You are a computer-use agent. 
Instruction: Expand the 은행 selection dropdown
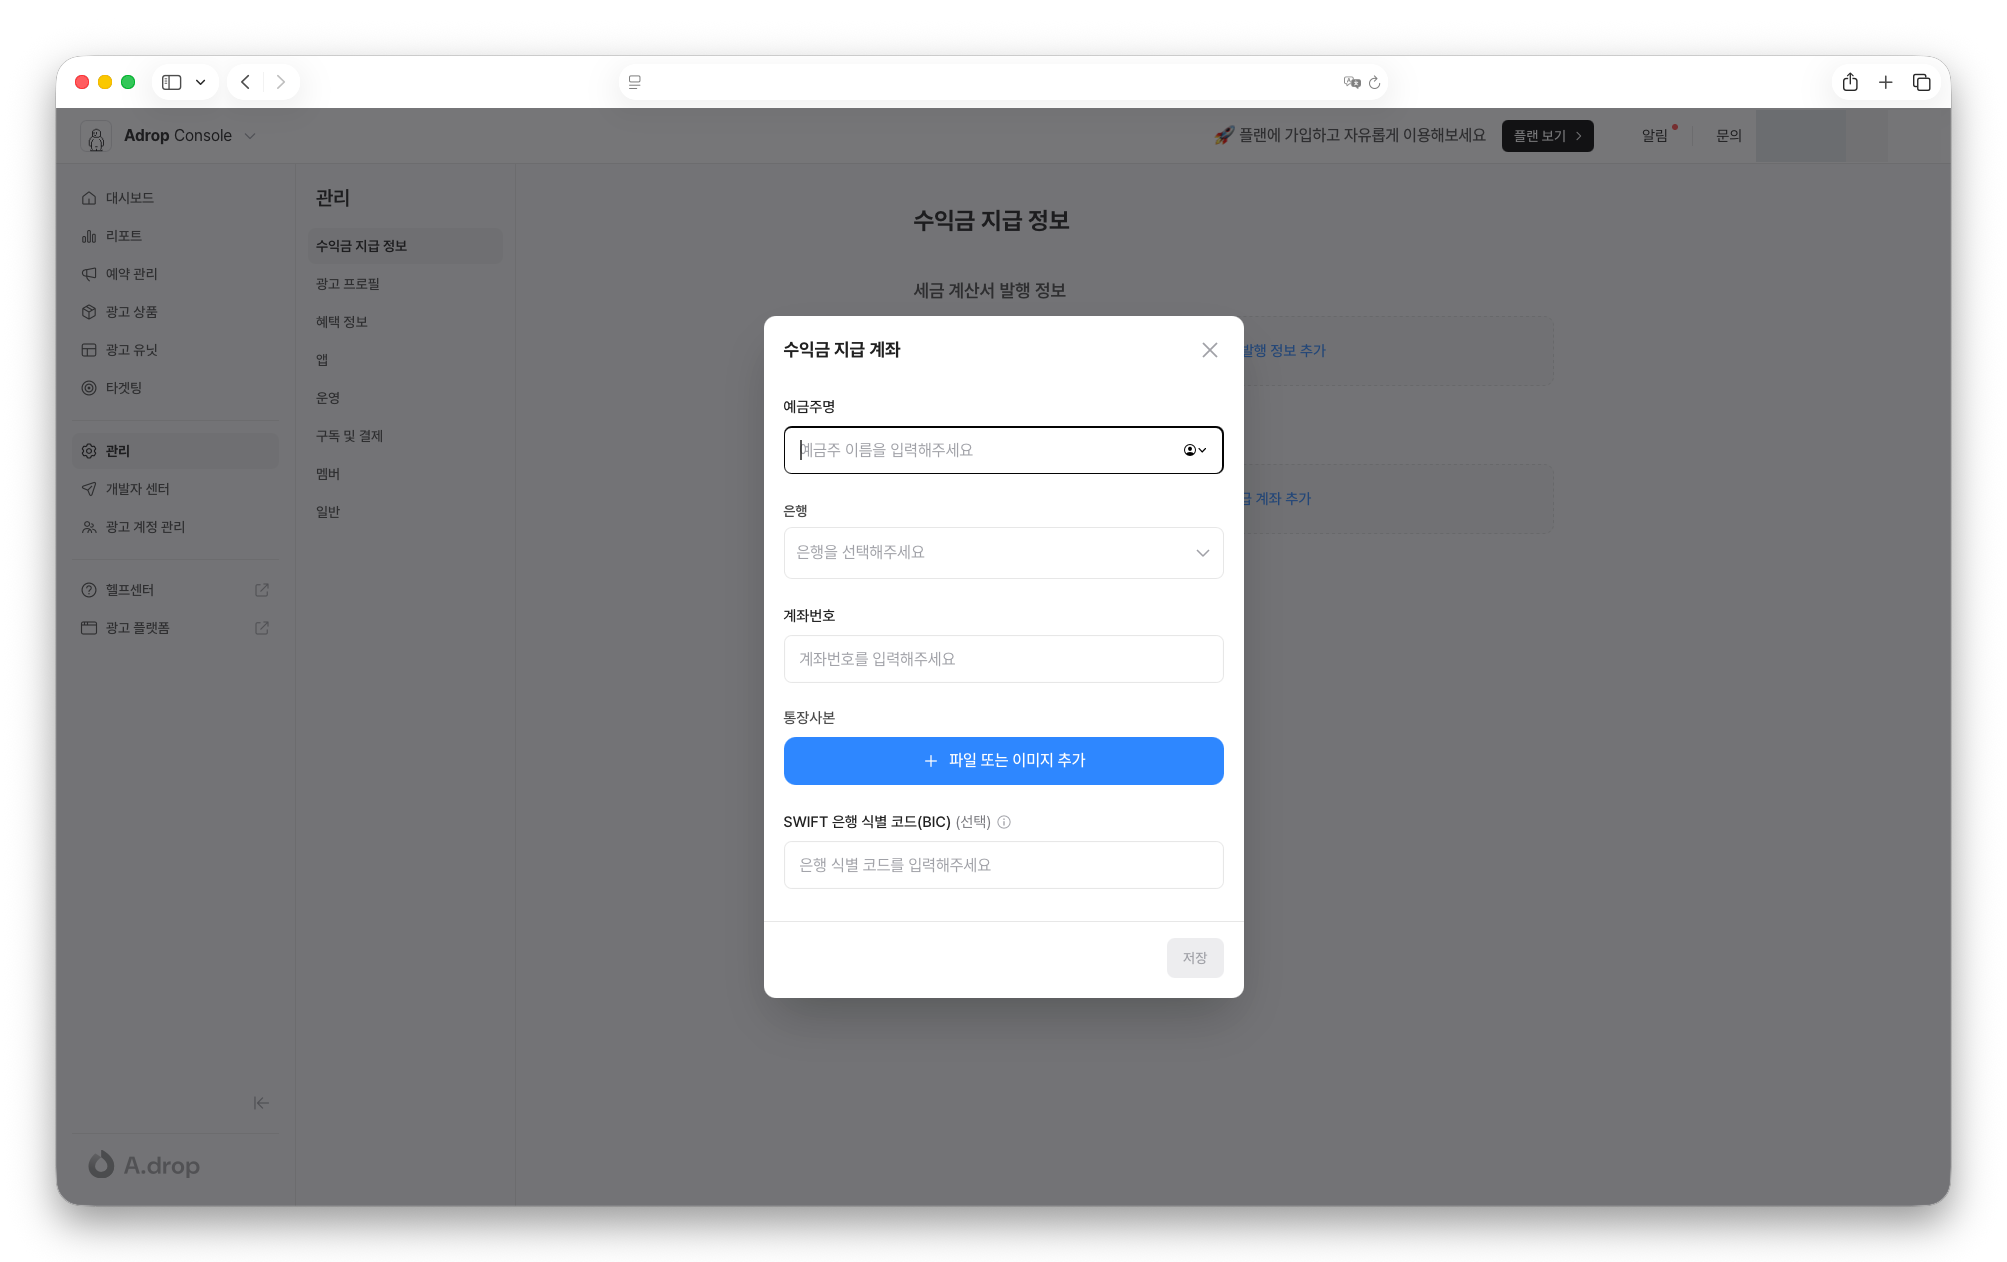coord(1003,553)
